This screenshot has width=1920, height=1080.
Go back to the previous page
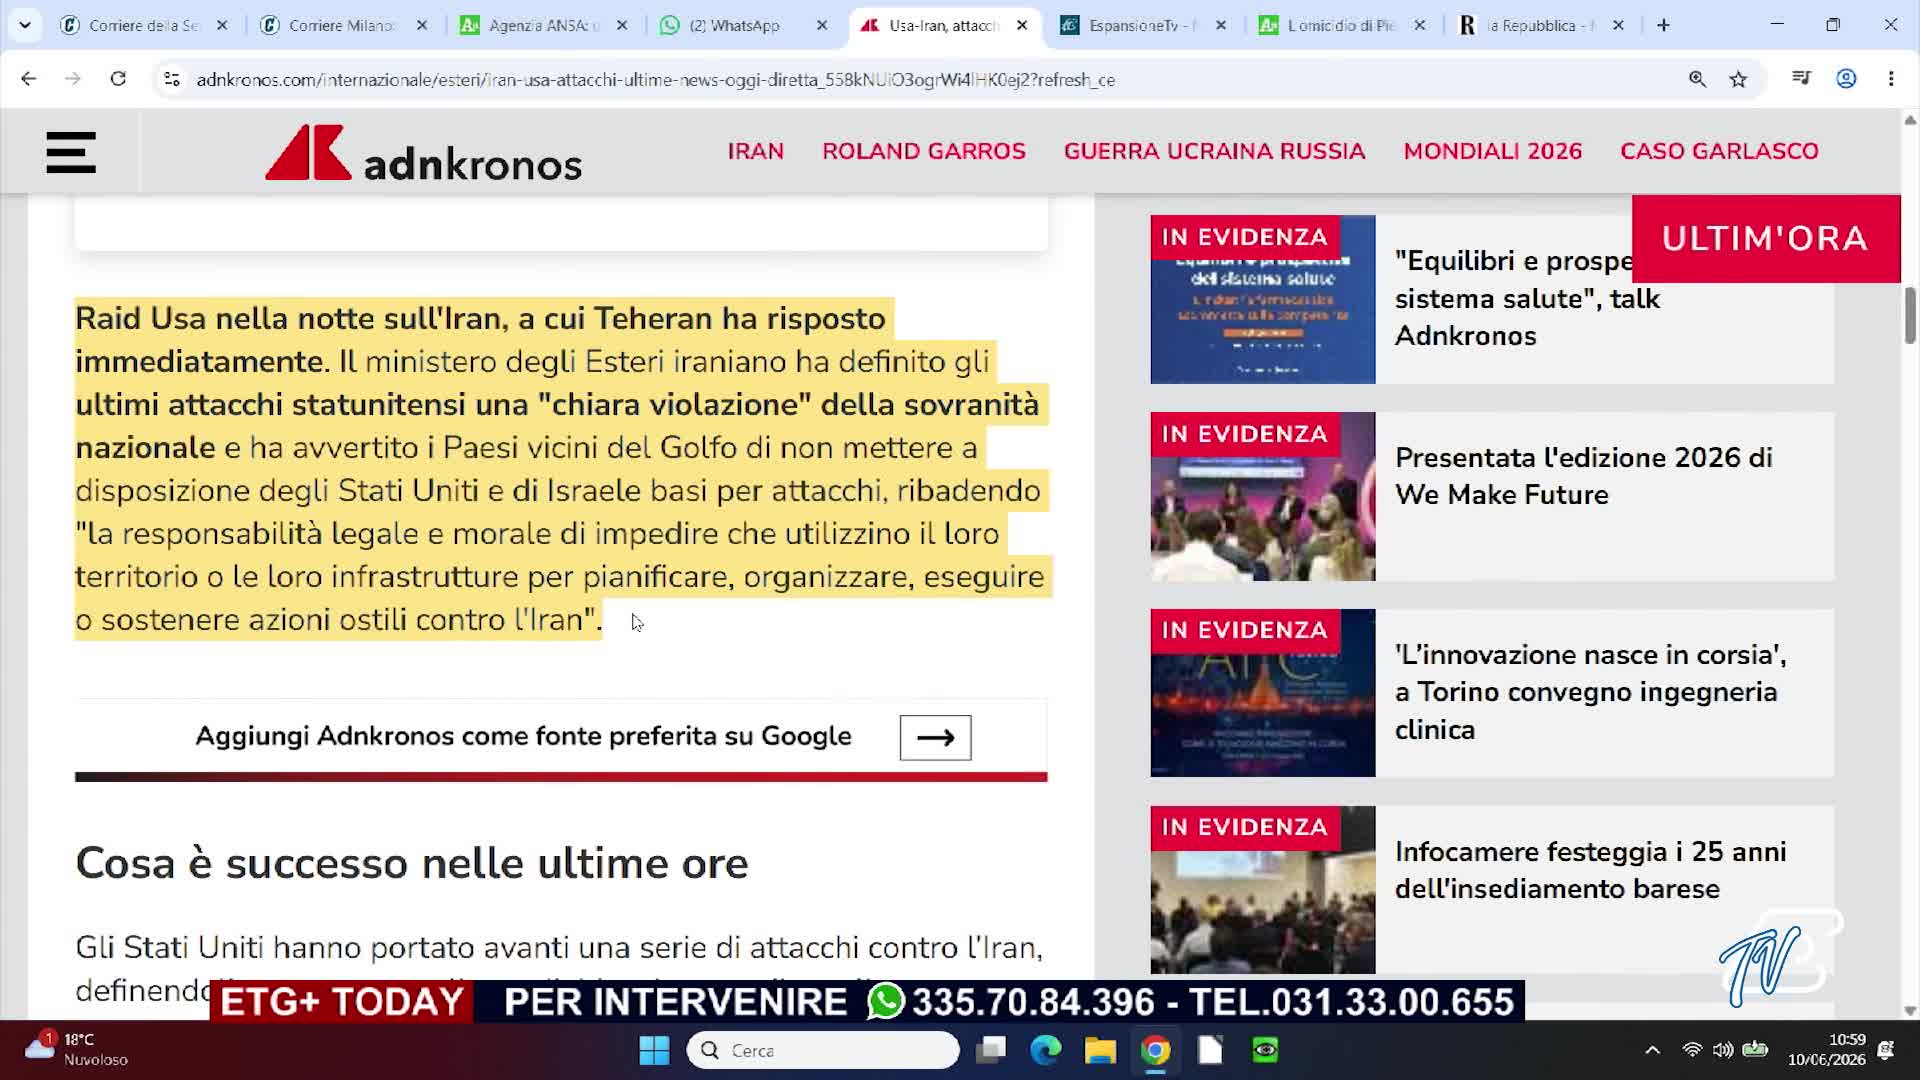pyautogui.click(x=28, y=79)
